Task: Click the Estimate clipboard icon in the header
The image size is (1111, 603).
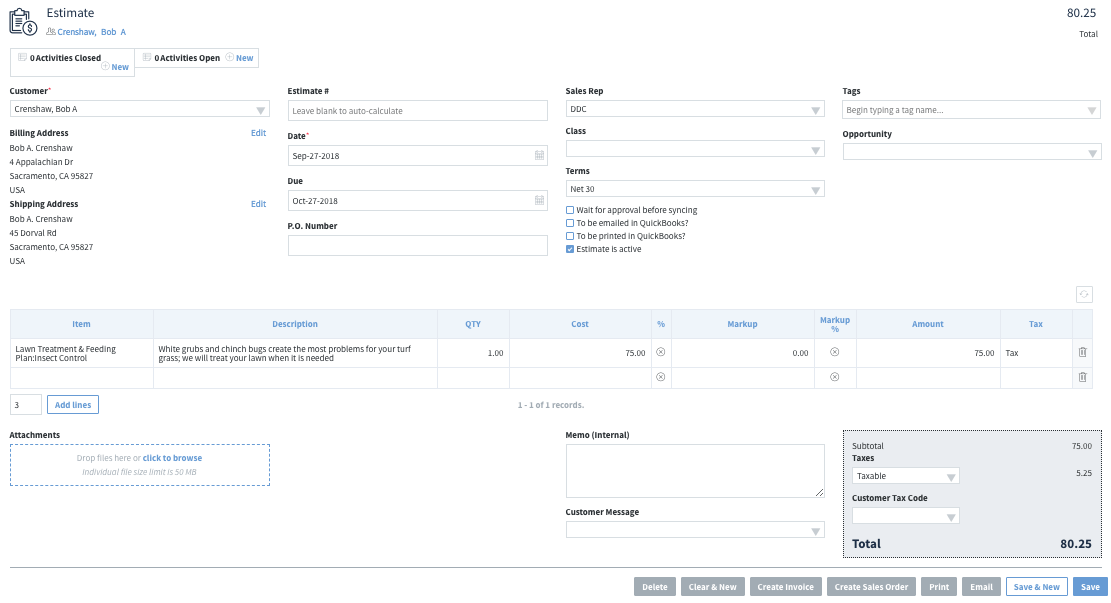Action: pyautogui.click(x=21, y=19)
